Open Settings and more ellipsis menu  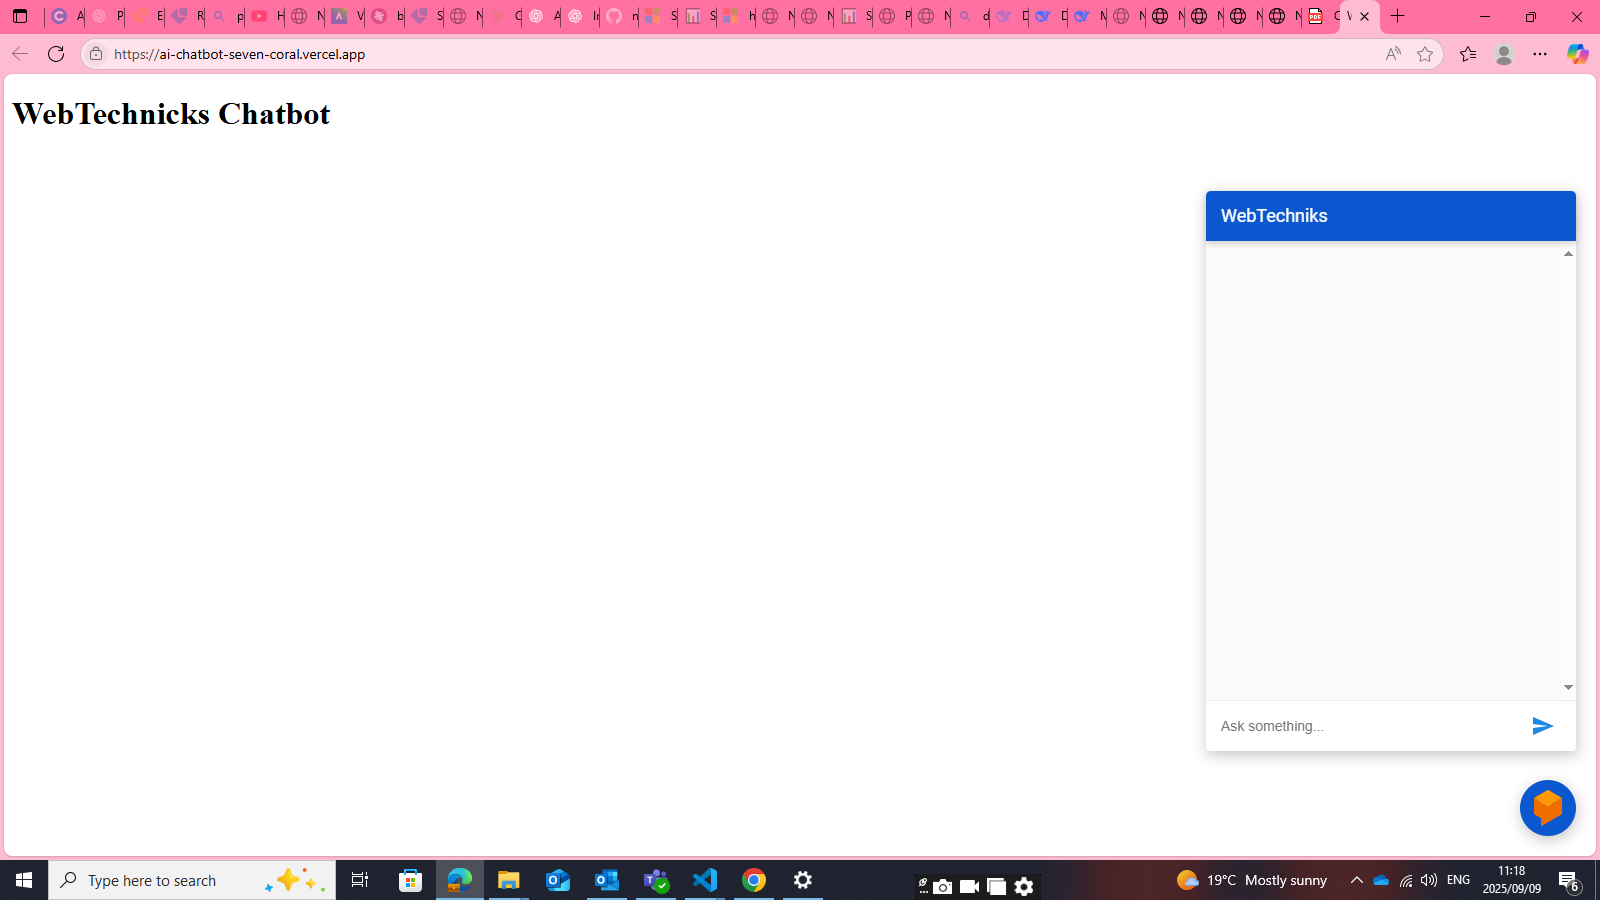(x=1540, y=54)
